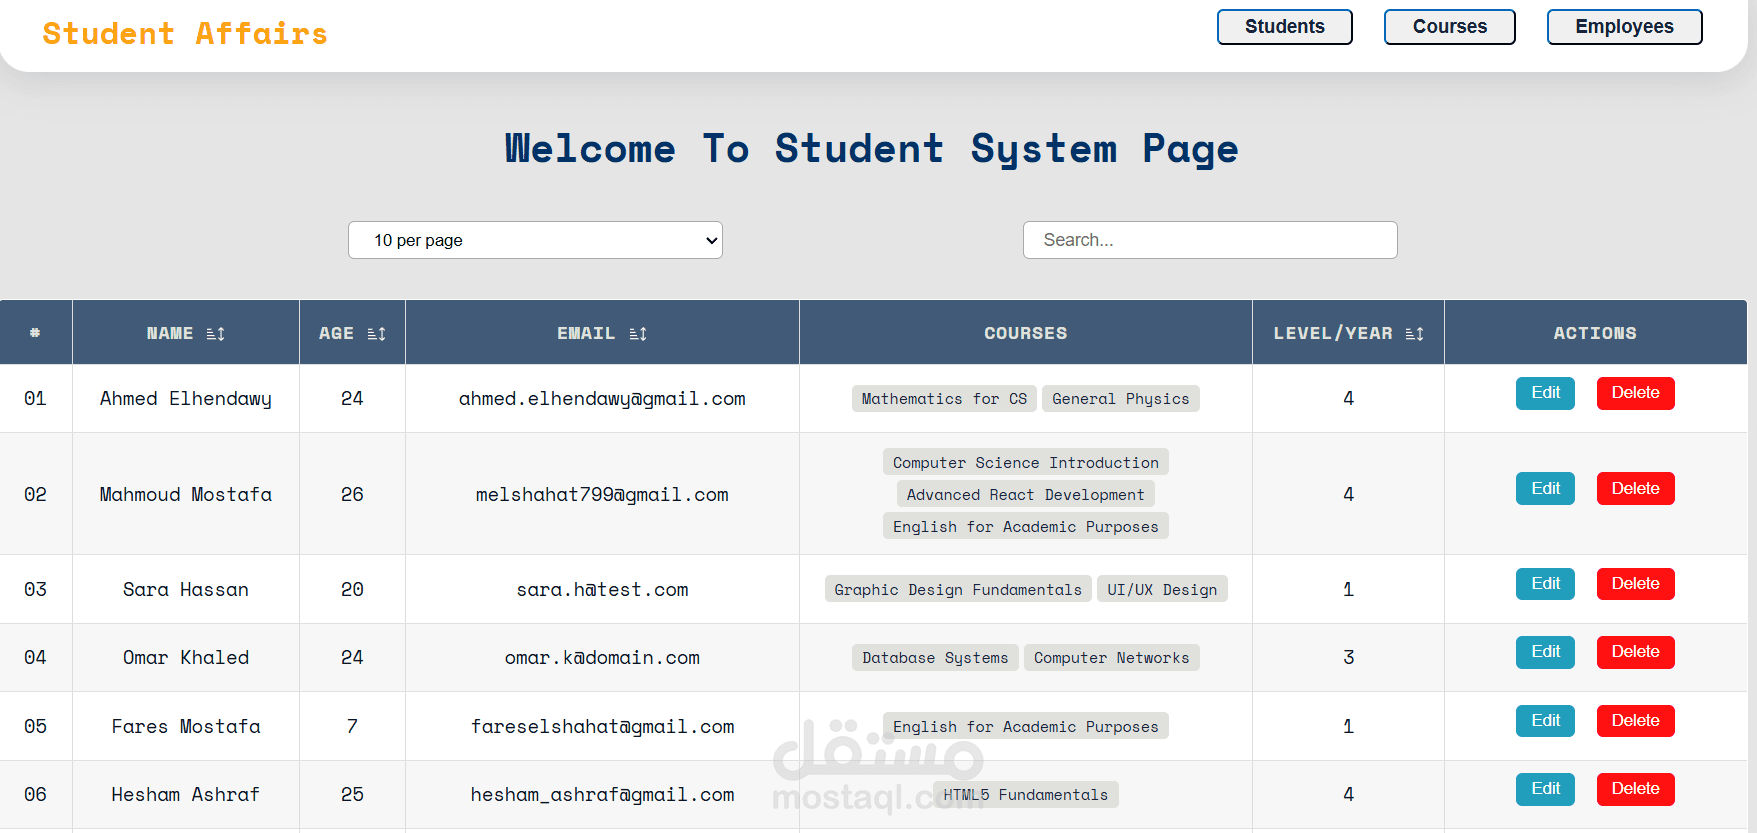Viewport: 1757px width, 833px height.
Task: Click the name Hesham Ashraf
Action: pos(186,795)
